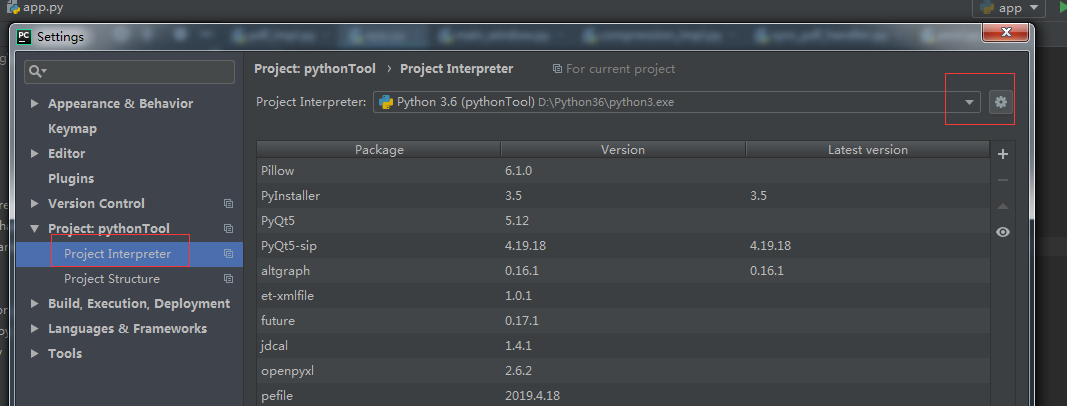Click the copy icon beside Project: pythonTool
Image resolution: width=1067 pixels, height=406 pixels.
pos(229,229)
